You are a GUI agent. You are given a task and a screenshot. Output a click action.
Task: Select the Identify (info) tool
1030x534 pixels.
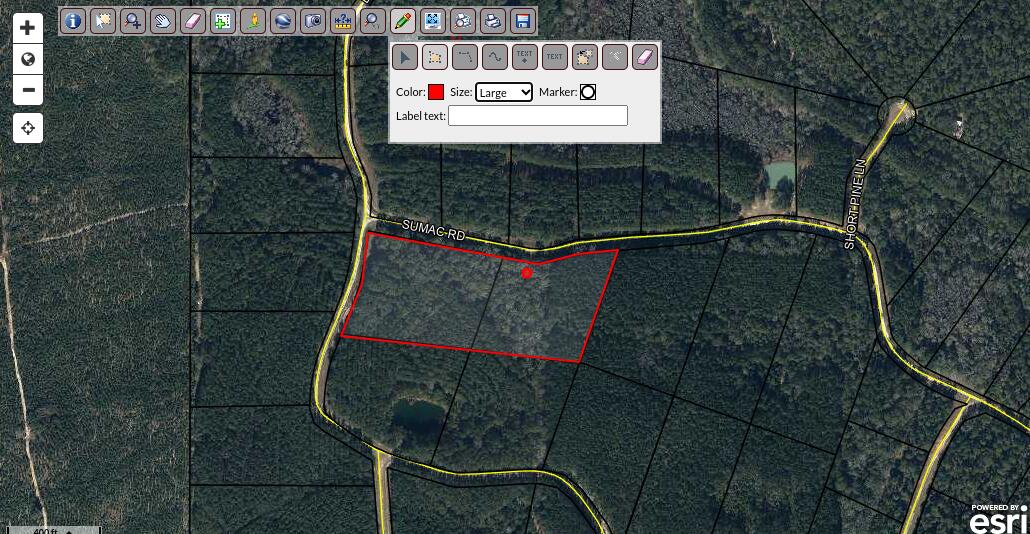click(x=73, y=21)
